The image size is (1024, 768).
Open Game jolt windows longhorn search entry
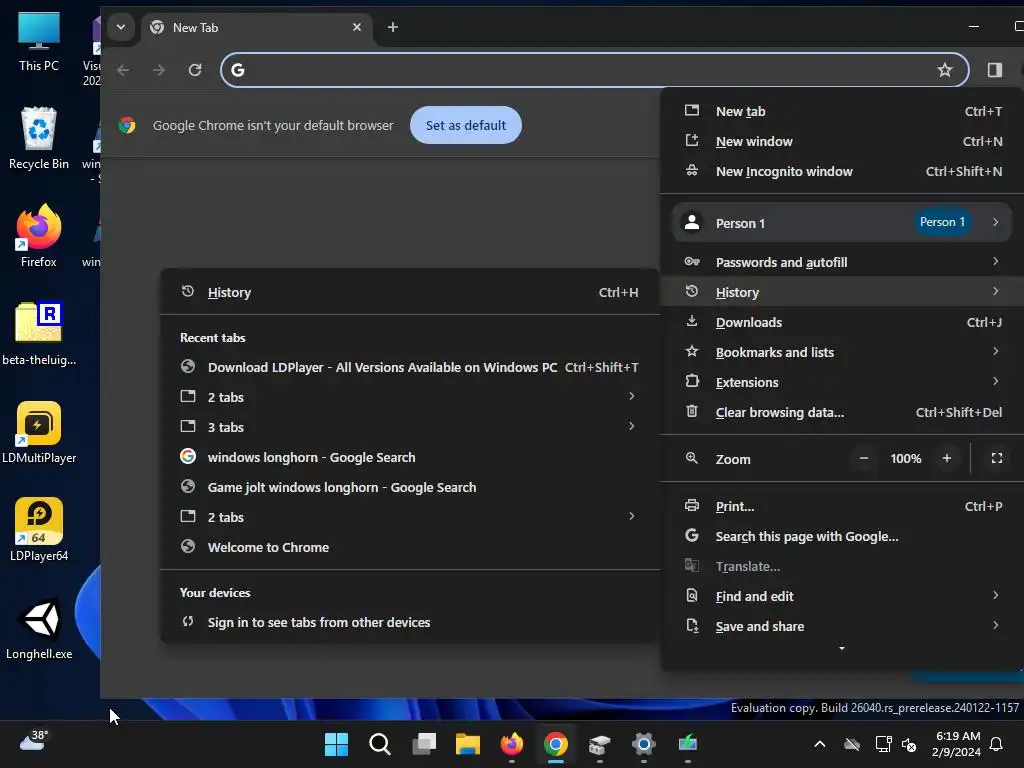[x=410, y=488]
